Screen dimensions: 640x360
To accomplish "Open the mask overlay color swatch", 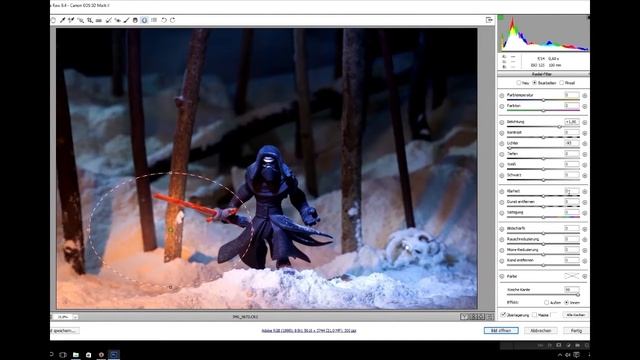I will 555,315.
